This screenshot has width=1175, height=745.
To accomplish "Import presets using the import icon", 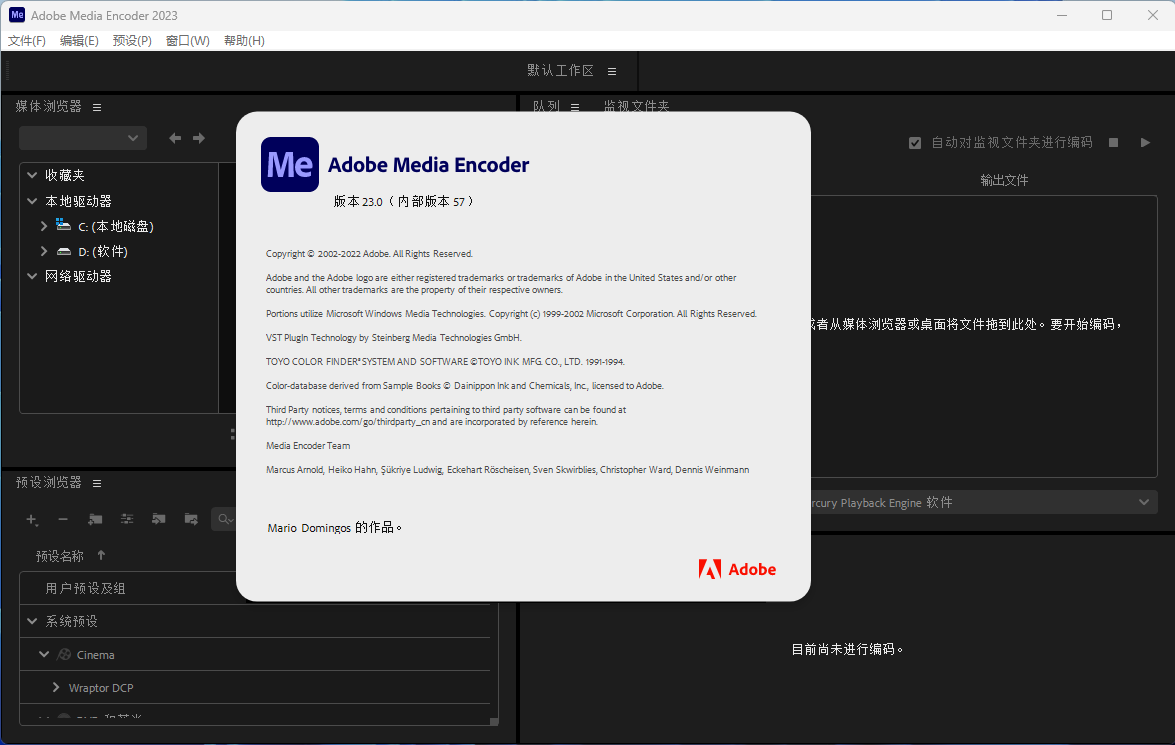I will (x=159, y=519).
